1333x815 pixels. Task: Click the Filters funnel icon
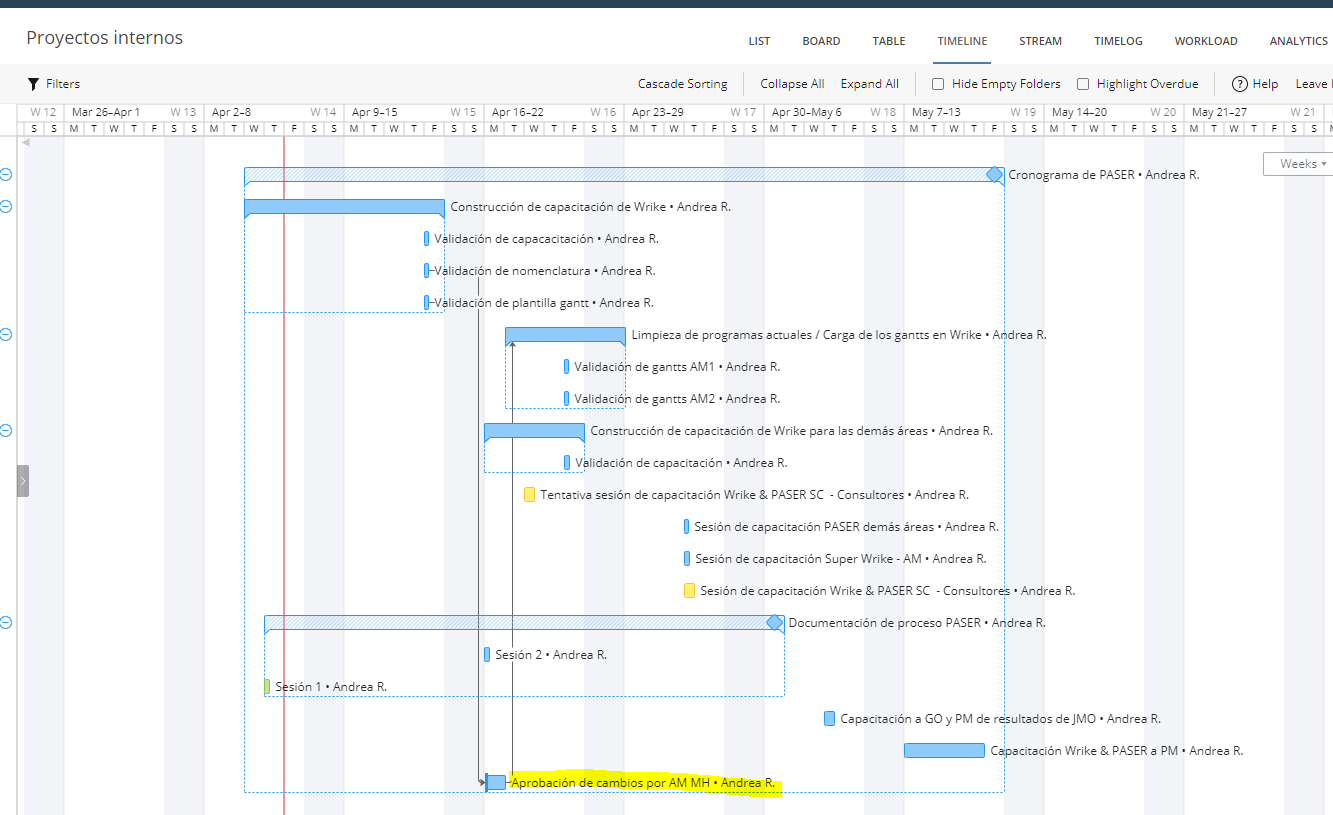[x=33, y=84]
